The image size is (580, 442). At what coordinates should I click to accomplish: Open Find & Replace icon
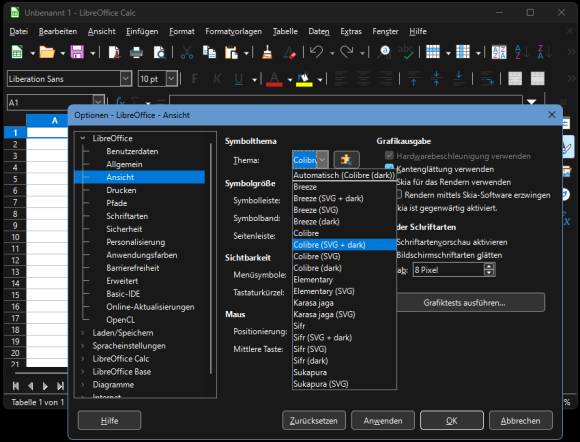[x=384, y=52]
